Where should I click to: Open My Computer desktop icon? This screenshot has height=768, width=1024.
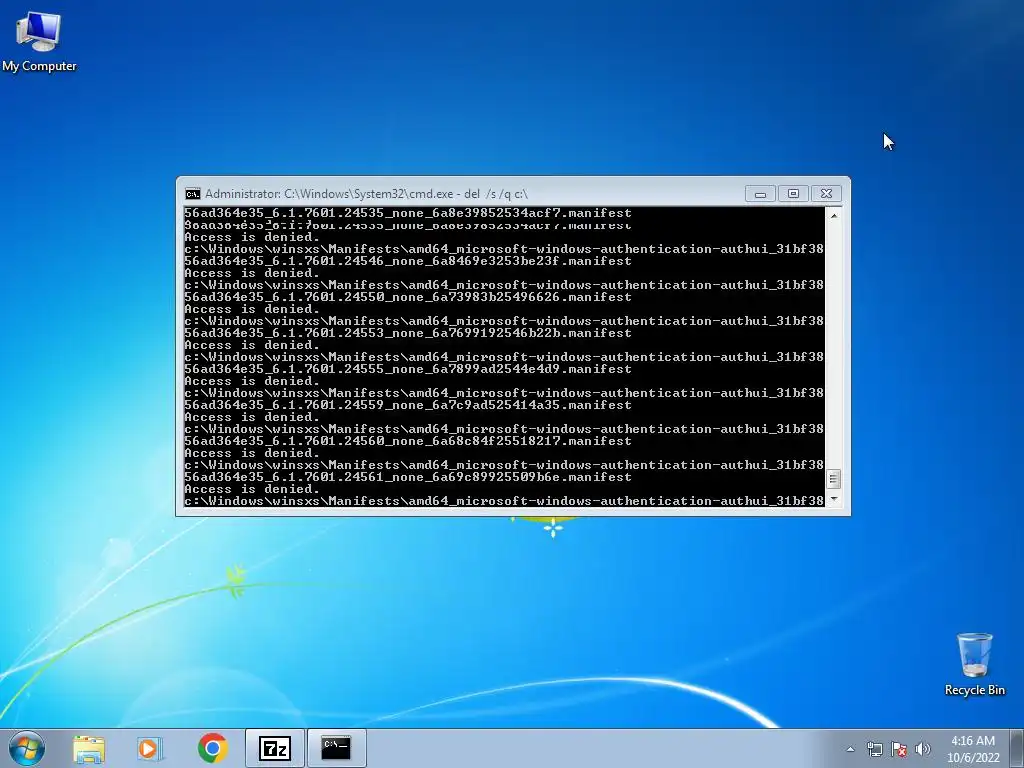39,42
